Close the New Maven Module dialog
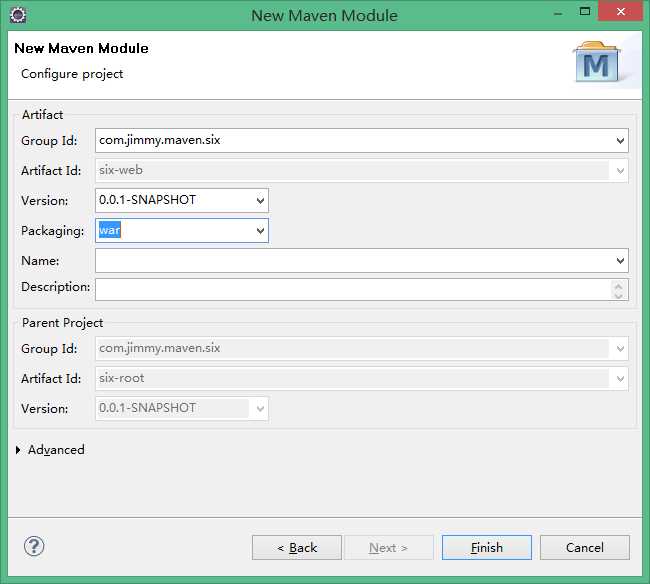The image size is (650, 584). [621, 12]
